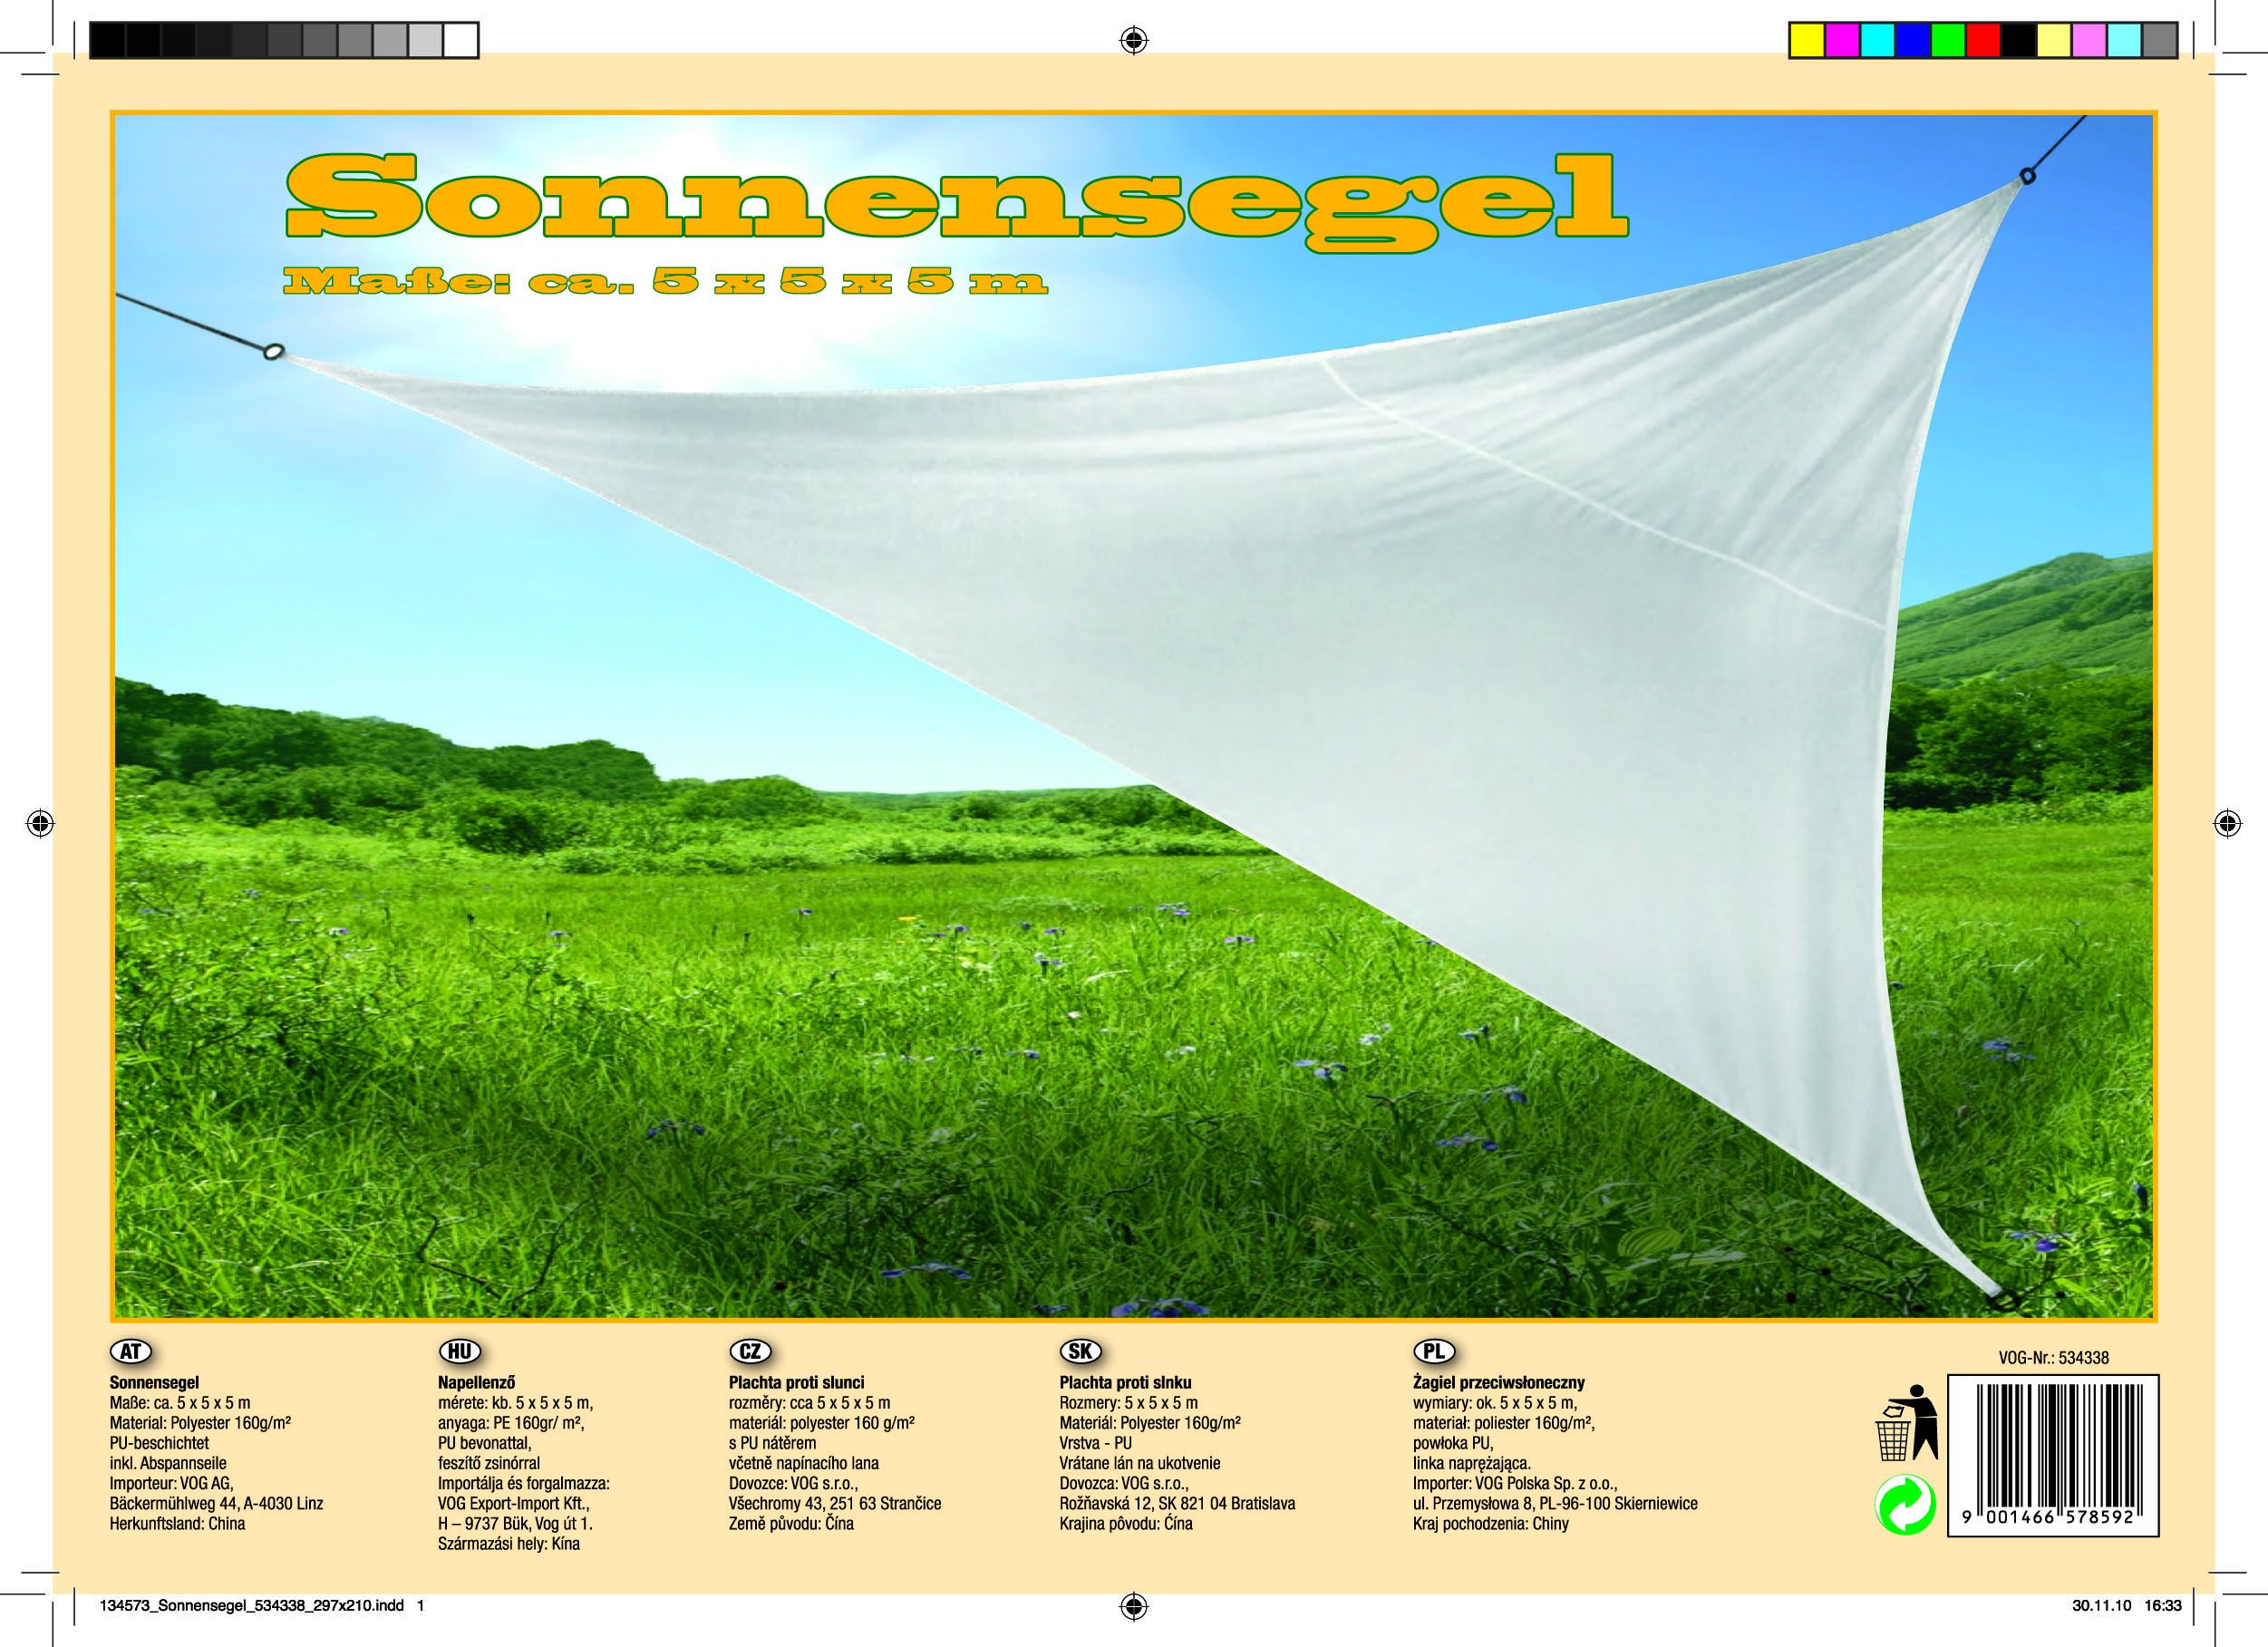Click the 'inkl. Abspannseile' line
This screenshot has width=2268, height=1647.
[x=168, y=1463]
